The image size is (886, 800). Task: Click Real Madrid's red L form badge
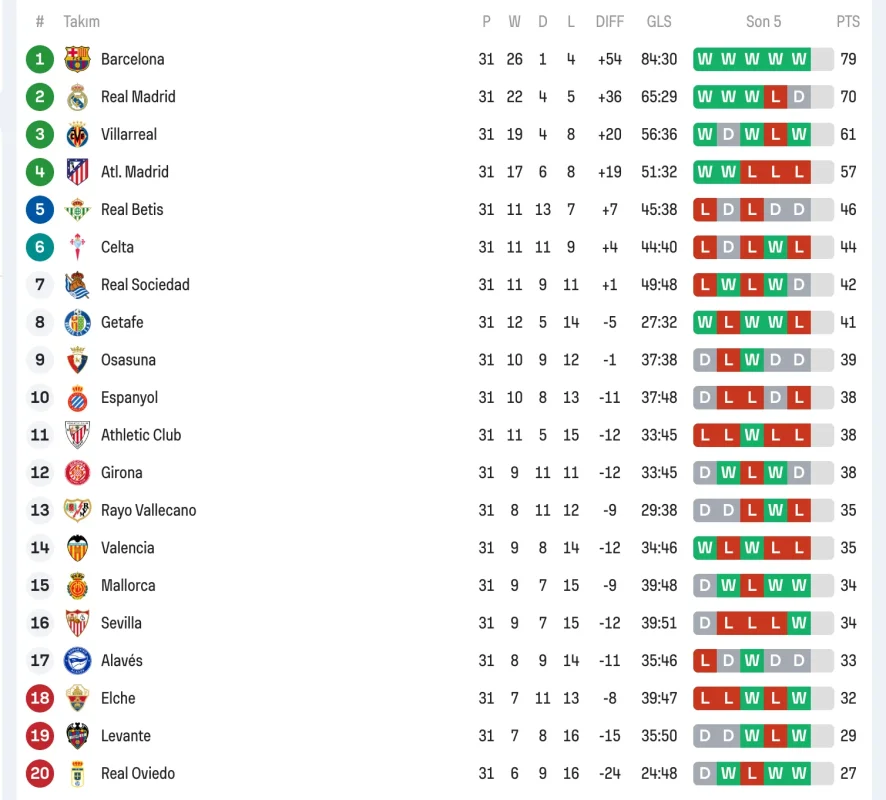click(x=775, y=97)
